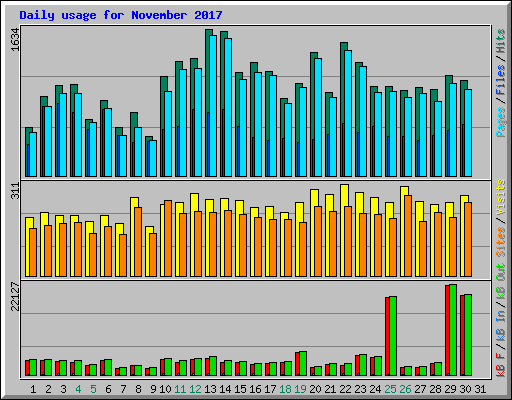Click the Visits legend label
Screen dimensions: 512x400
[x=501, y=198]
